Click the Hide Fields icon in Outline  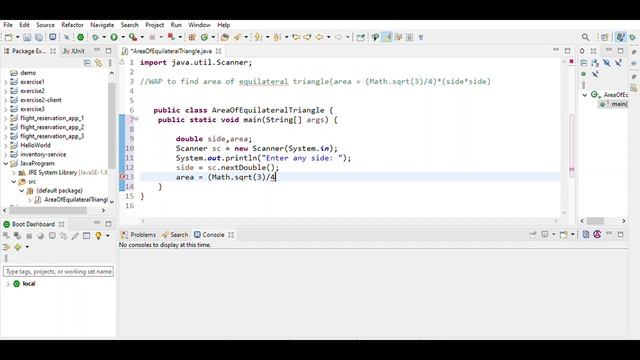607,63
